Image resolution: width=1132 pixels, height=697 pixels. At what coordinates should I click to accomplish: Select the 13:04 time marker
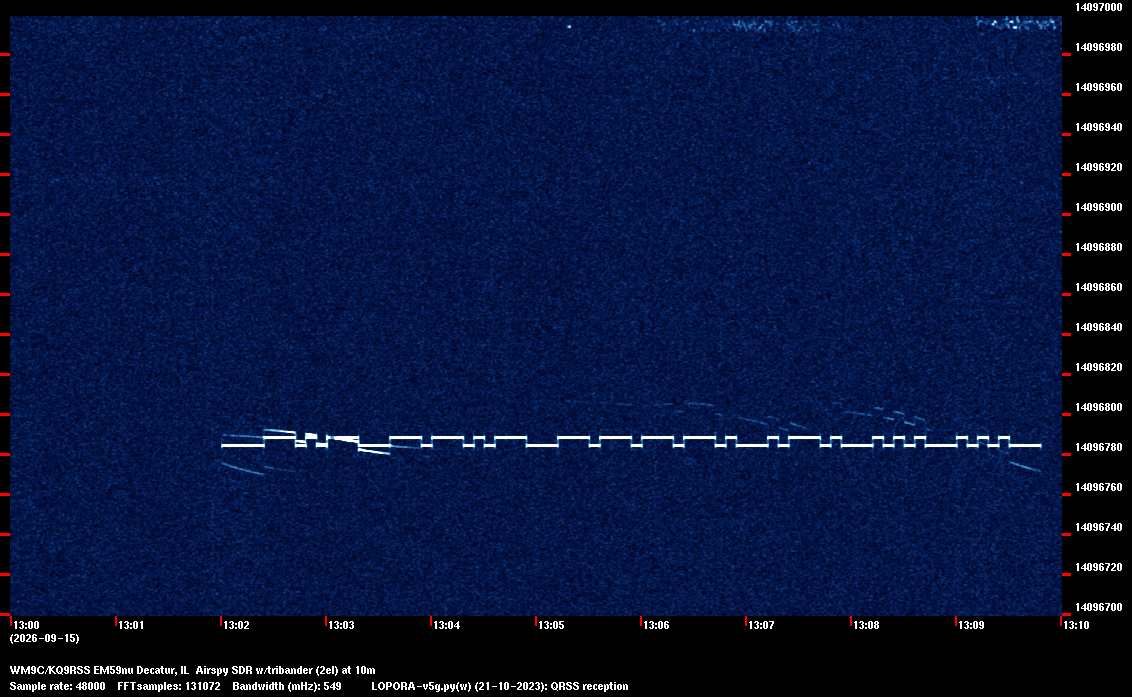tap(446, 625)
